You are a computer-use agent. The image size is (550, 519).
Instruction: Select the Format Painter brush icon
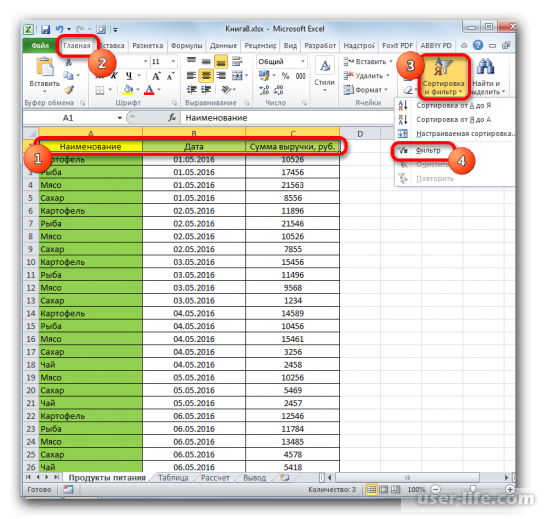point(69,90)
